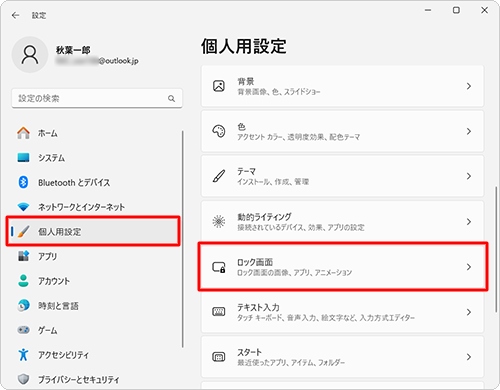The width and height of the screenshot is (500, 390).
Task: Expand the ロック画面 chevron arrow
Action: (469, 267)
